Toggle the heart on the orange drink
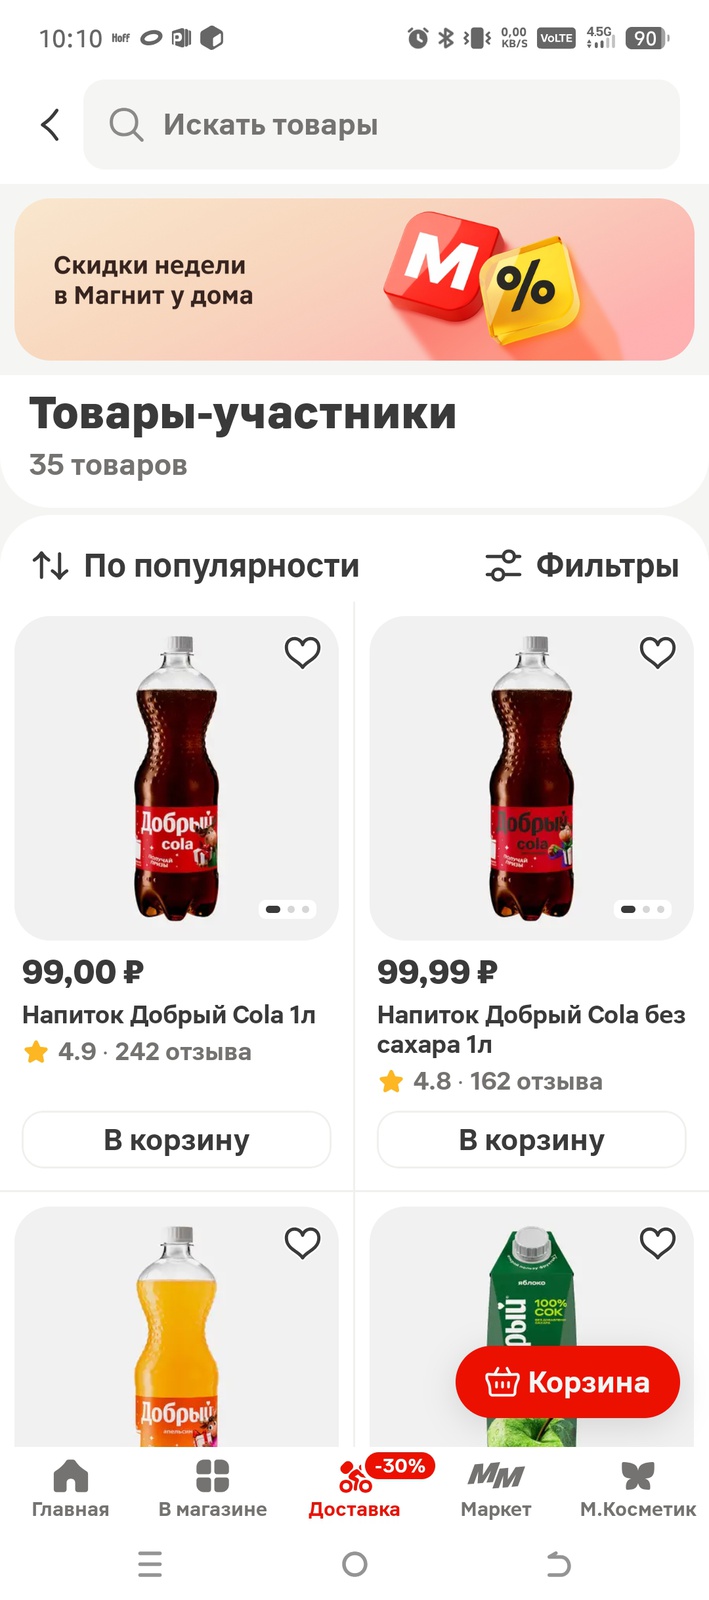Image resolution: width=709 pixels, height=1600 pixels. [302, 1243]
